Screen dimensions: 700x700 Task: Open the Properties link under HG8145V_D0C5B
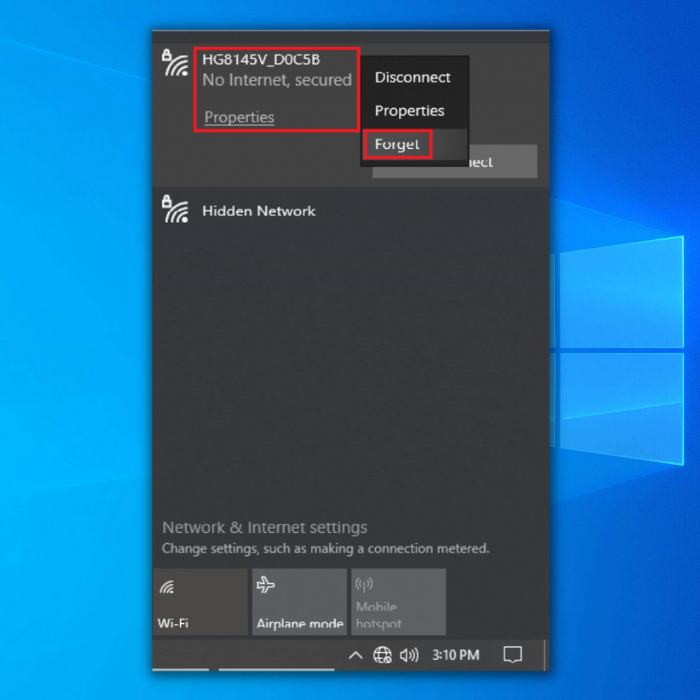(x=239, y=117)
